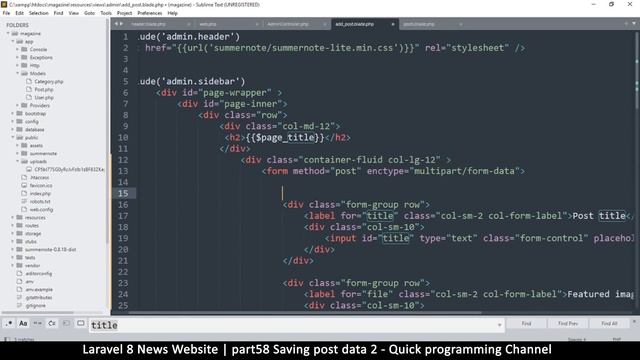Image resolution: width=640 pixels, height=360 pixels.
Task: Open the .env.example file
Action: pos(39,289)
